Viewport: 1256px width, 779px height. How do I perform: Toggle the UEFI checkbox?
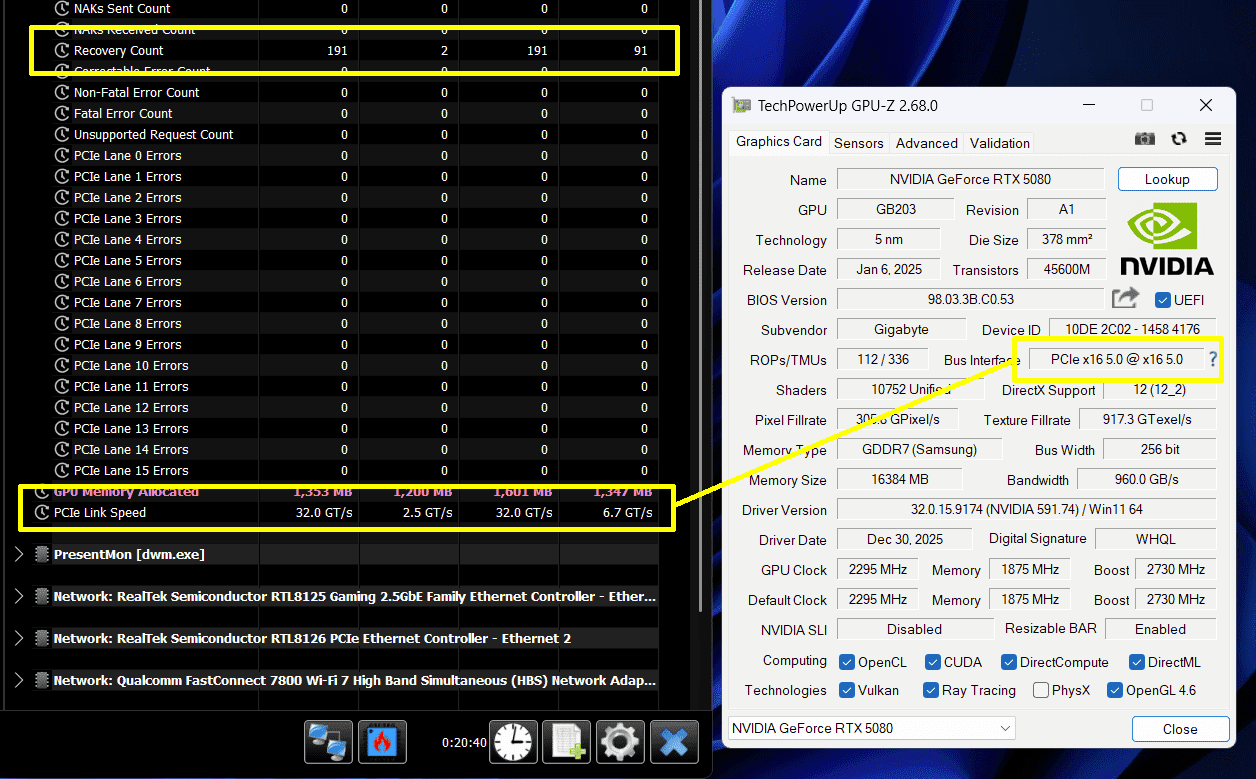pos(1162,300)
